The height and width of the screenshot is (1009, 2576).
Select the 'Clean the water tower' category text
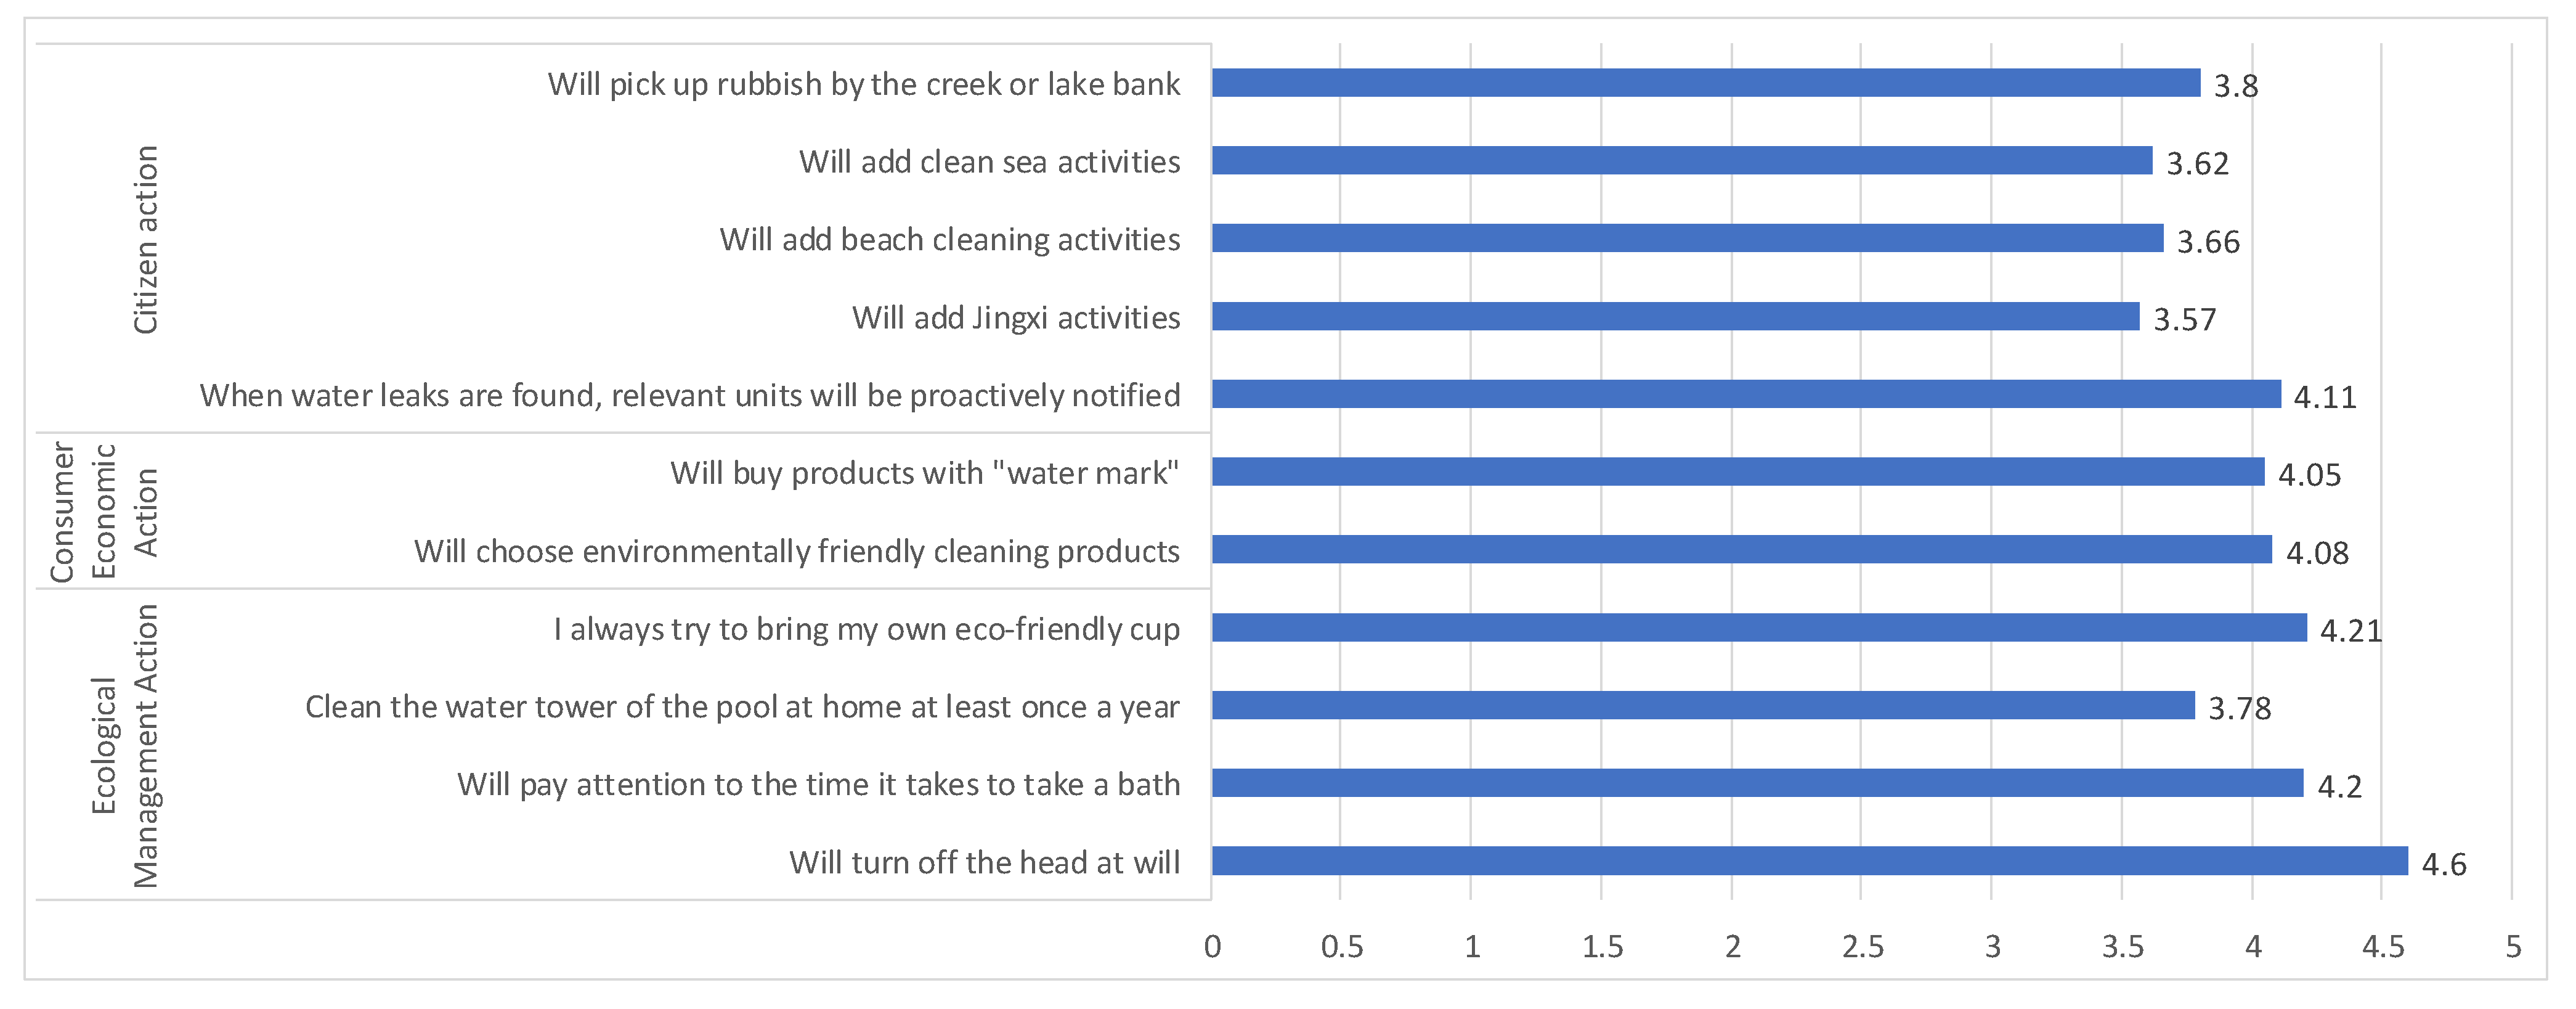pos(742,706)
